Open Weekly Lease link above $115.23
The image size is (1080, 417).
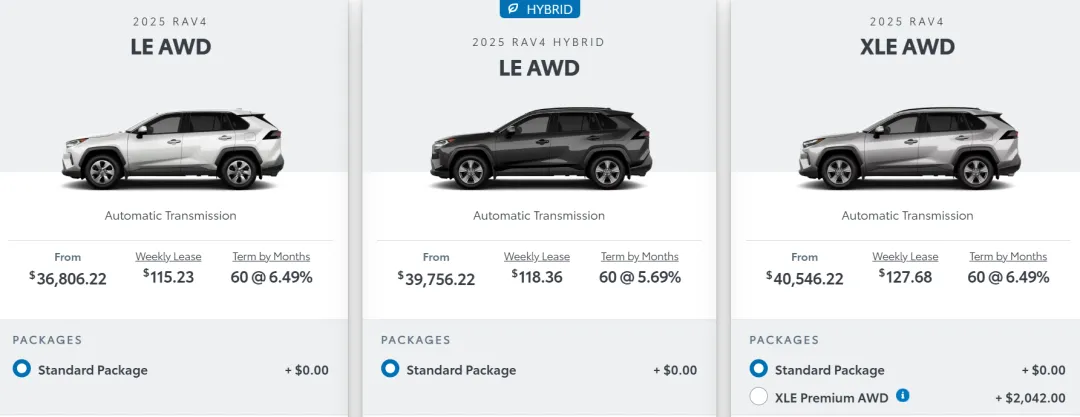coord(169,257)
